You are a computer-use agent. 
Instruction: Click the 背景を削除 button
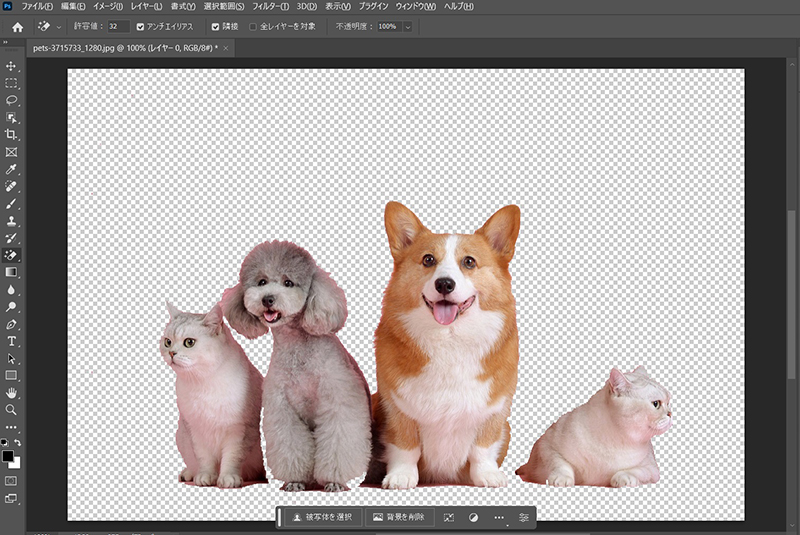tap(399, 517)
